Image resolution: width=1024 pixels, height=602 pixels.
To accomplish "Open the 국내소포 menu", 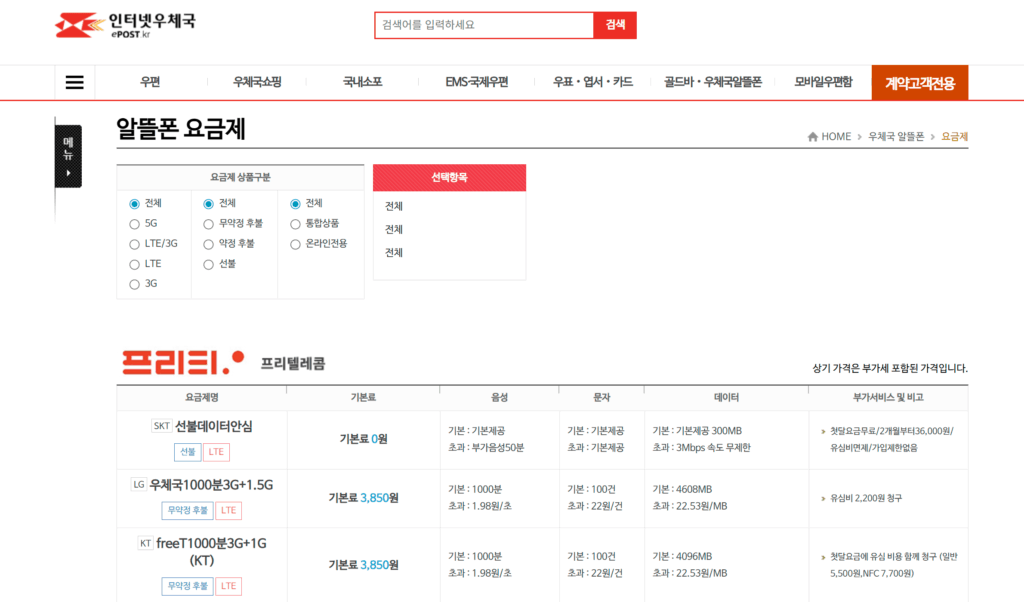I will [x=362, y=82].
